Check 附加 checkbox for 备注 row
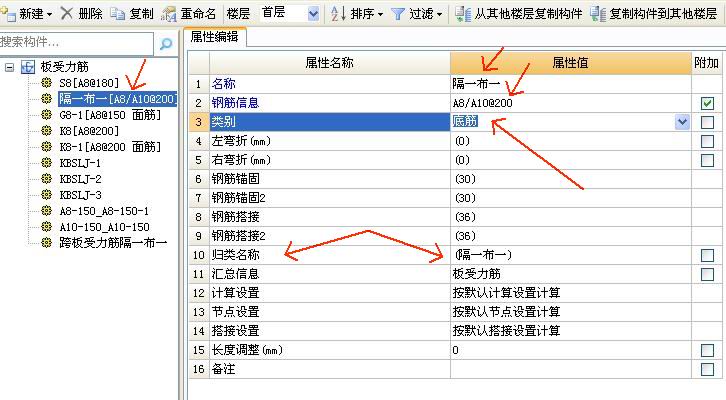The image size is (726, 400). click(707, 369)
